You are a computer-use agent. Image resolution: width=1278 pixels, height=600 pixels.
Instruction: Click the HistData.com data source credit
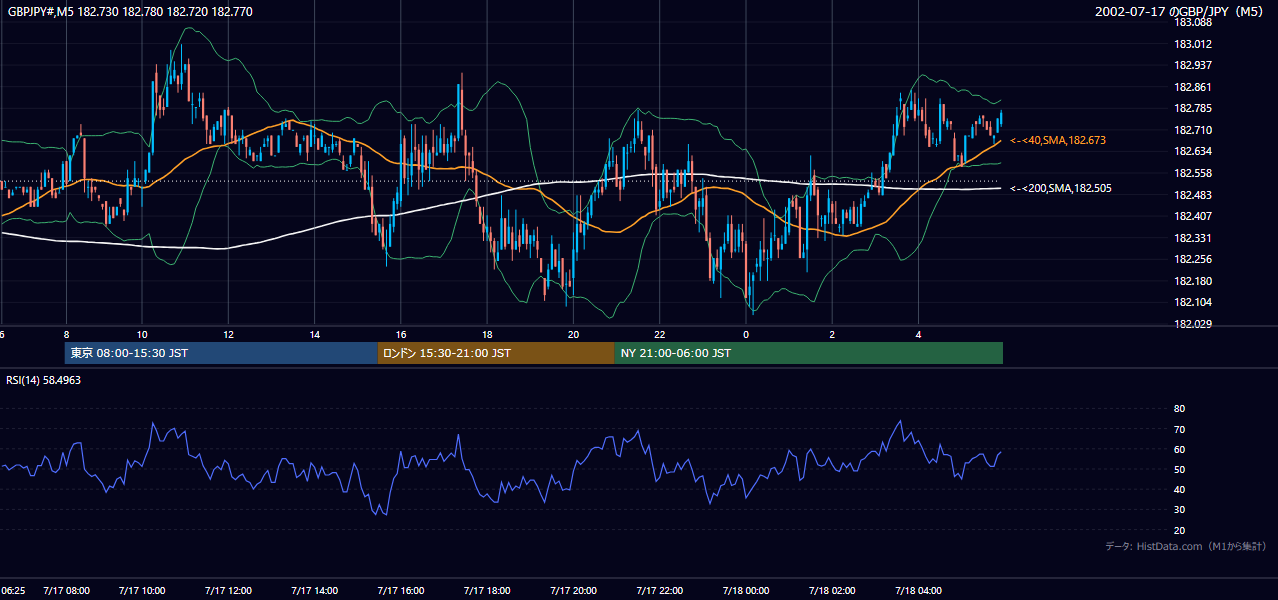click(1186, 546)
